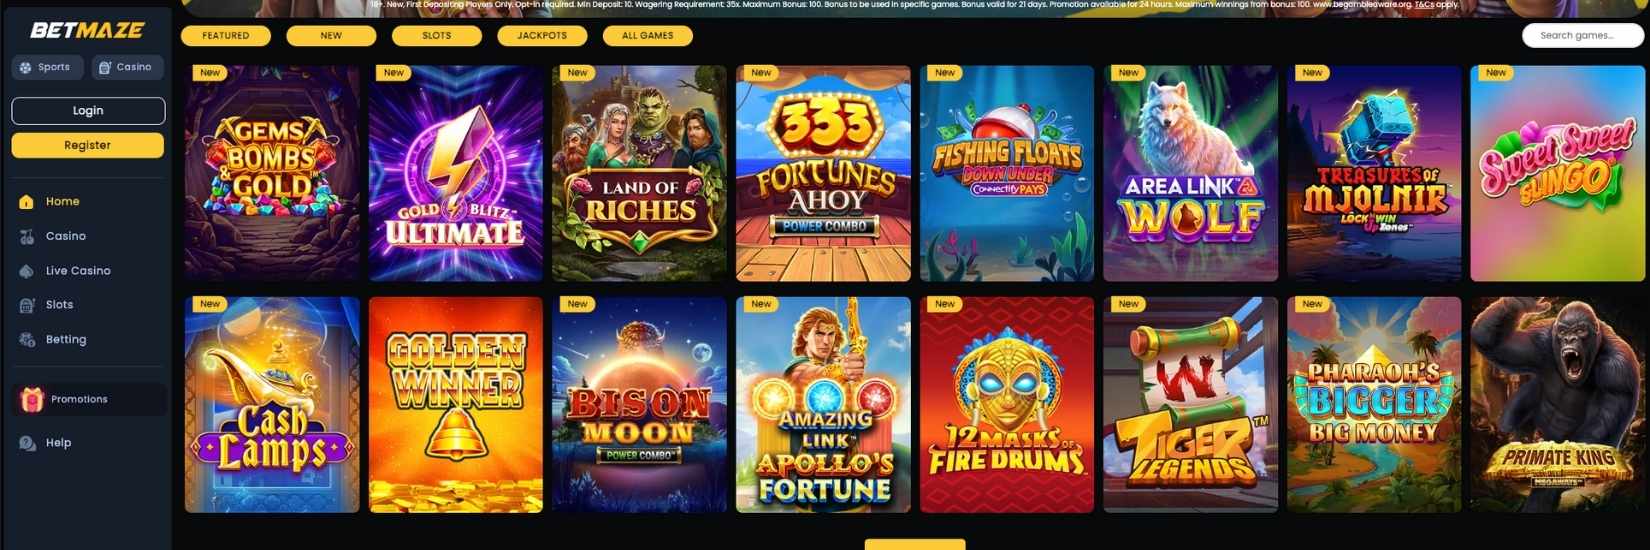Select the Live Casino sidebar icon
1650x550 pixels.
(x=27, y=271)
